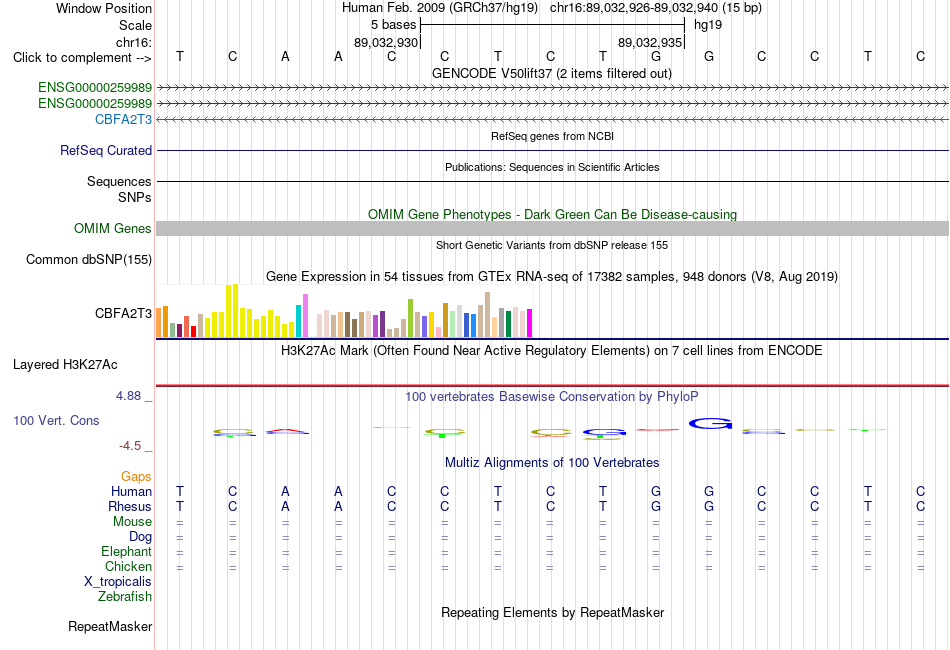Select the Mouse alignment row label
Screen dimensions: 950x650
pos(132,522)
